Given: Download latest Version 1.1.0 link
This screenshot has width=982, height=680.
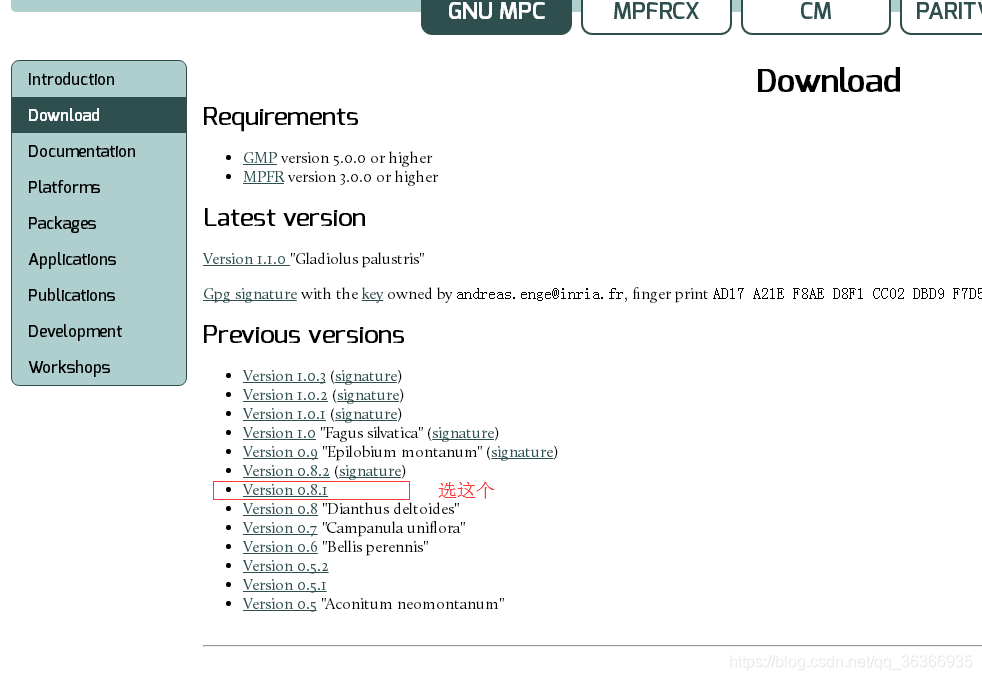Looking at the screenshot, I should coord(246,259).
